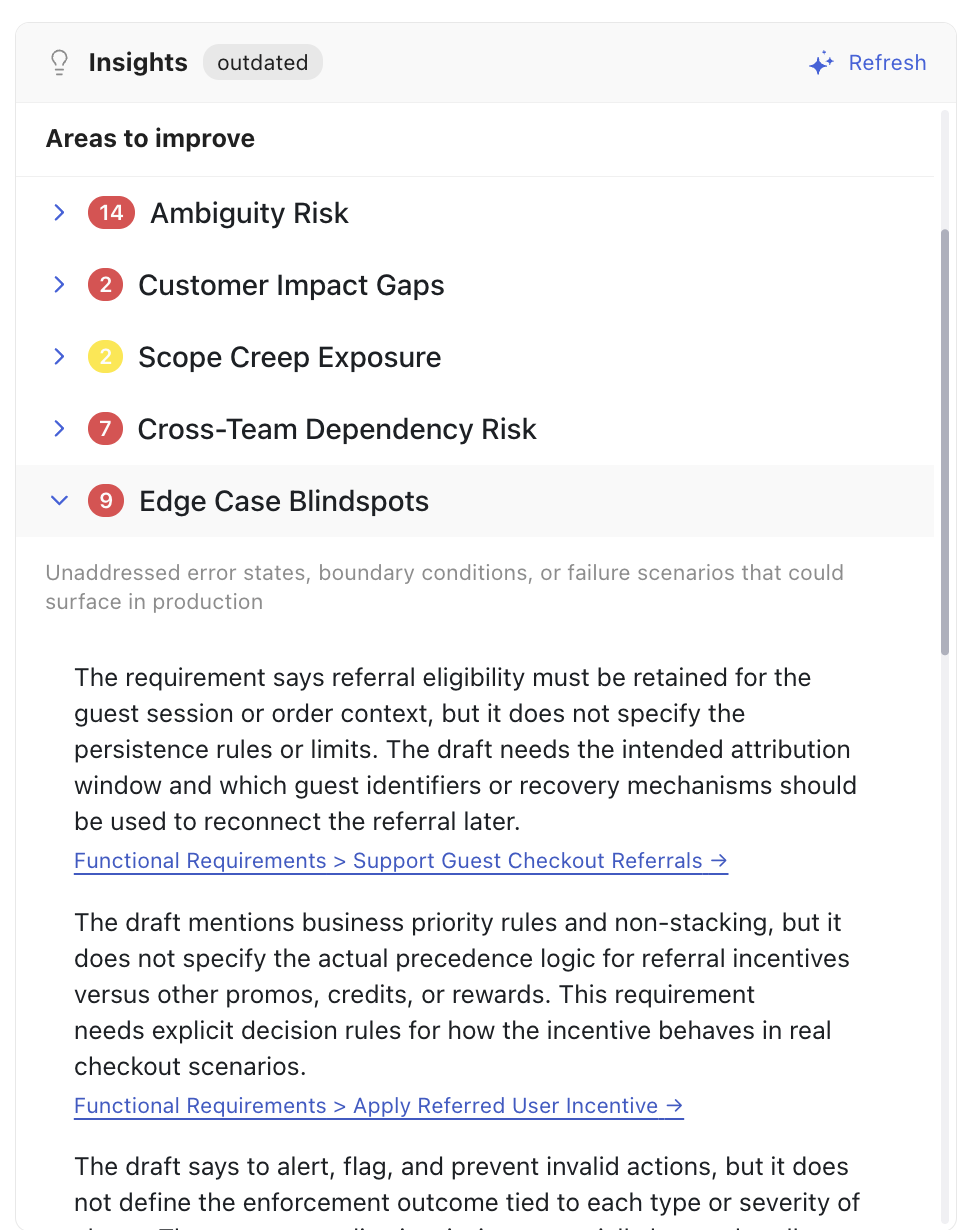Expand the Cross-Team Dependency Risk chevron

tap(59, 429)
